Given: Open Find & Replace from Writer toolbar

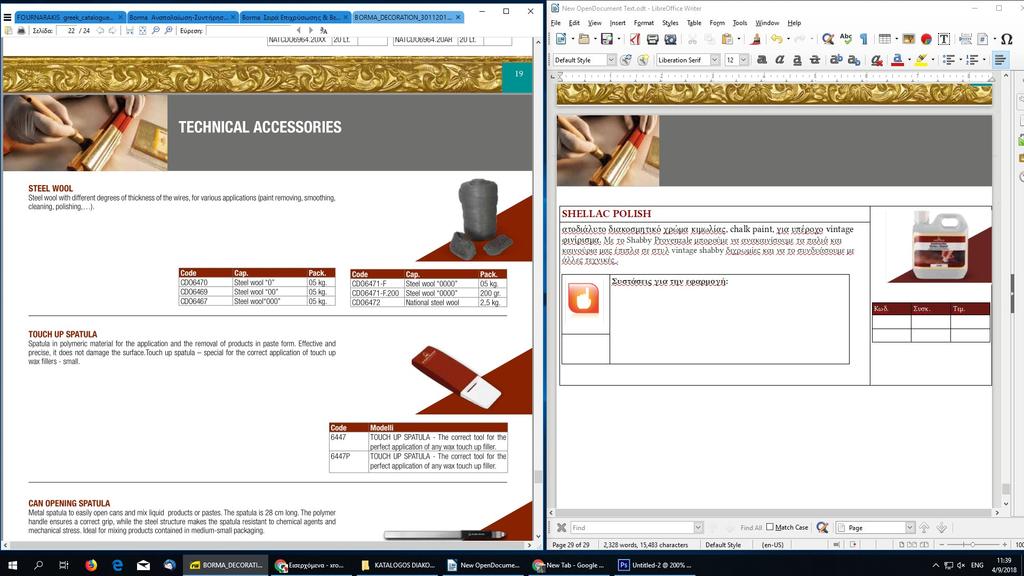Looking at the screenshot, I should (828, 39).
